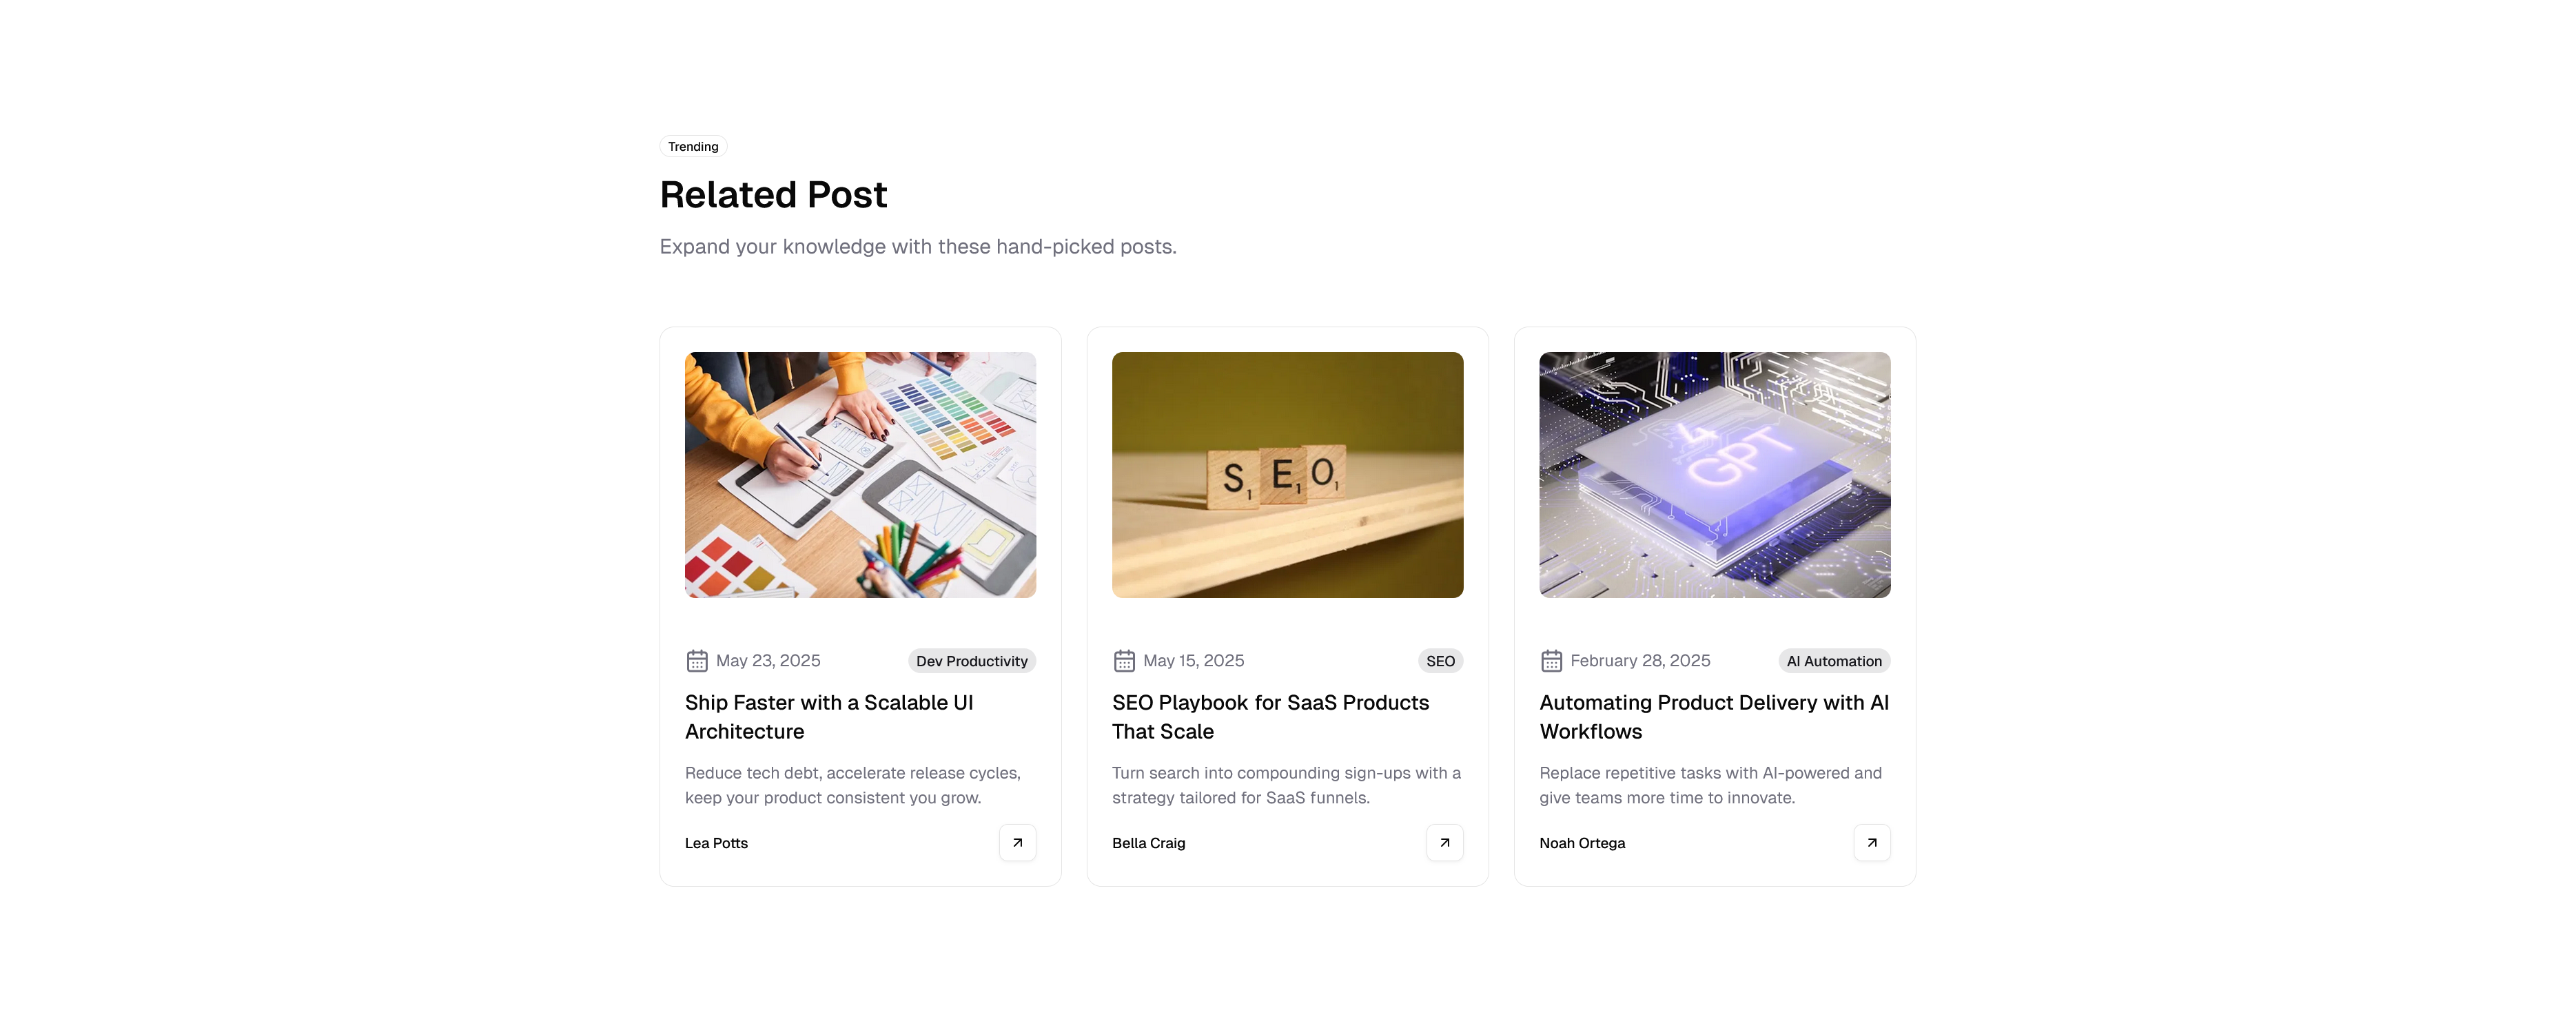Viewport: 2576px width, 1019px height.
Task: Click the SEO category tag
Action: (1440, 661)
